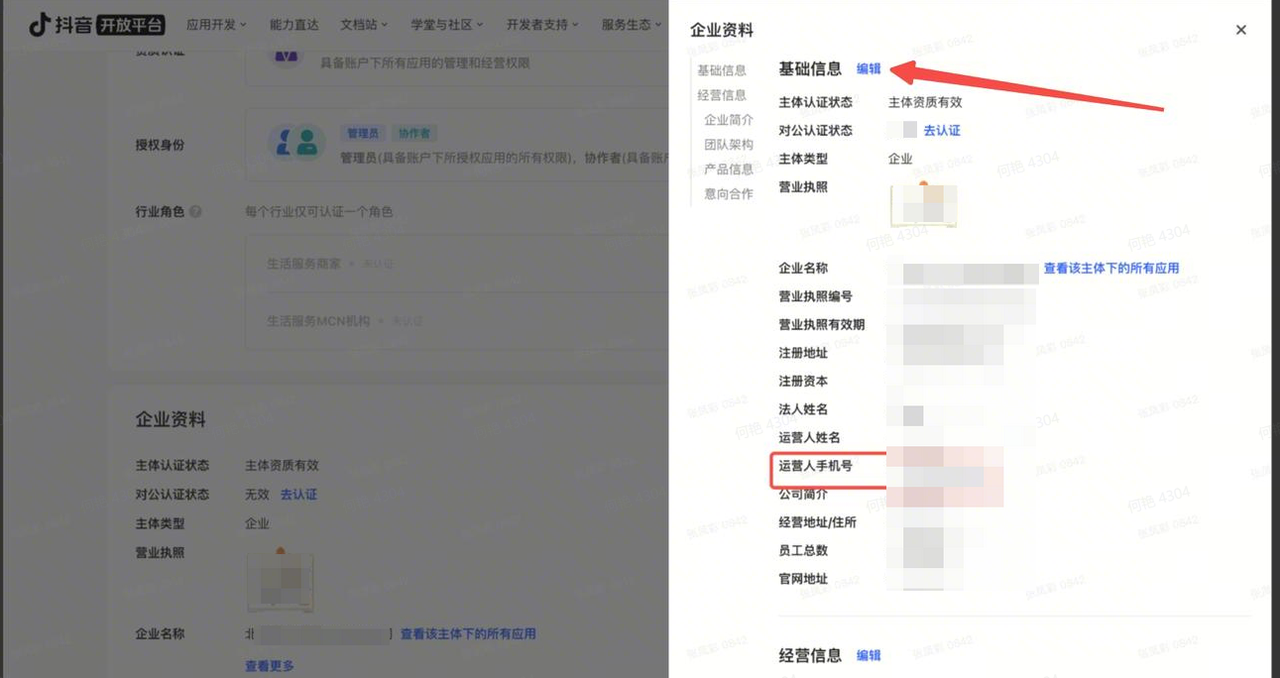Open 查看该主体下的所有应用 link in side panel

1111,268
